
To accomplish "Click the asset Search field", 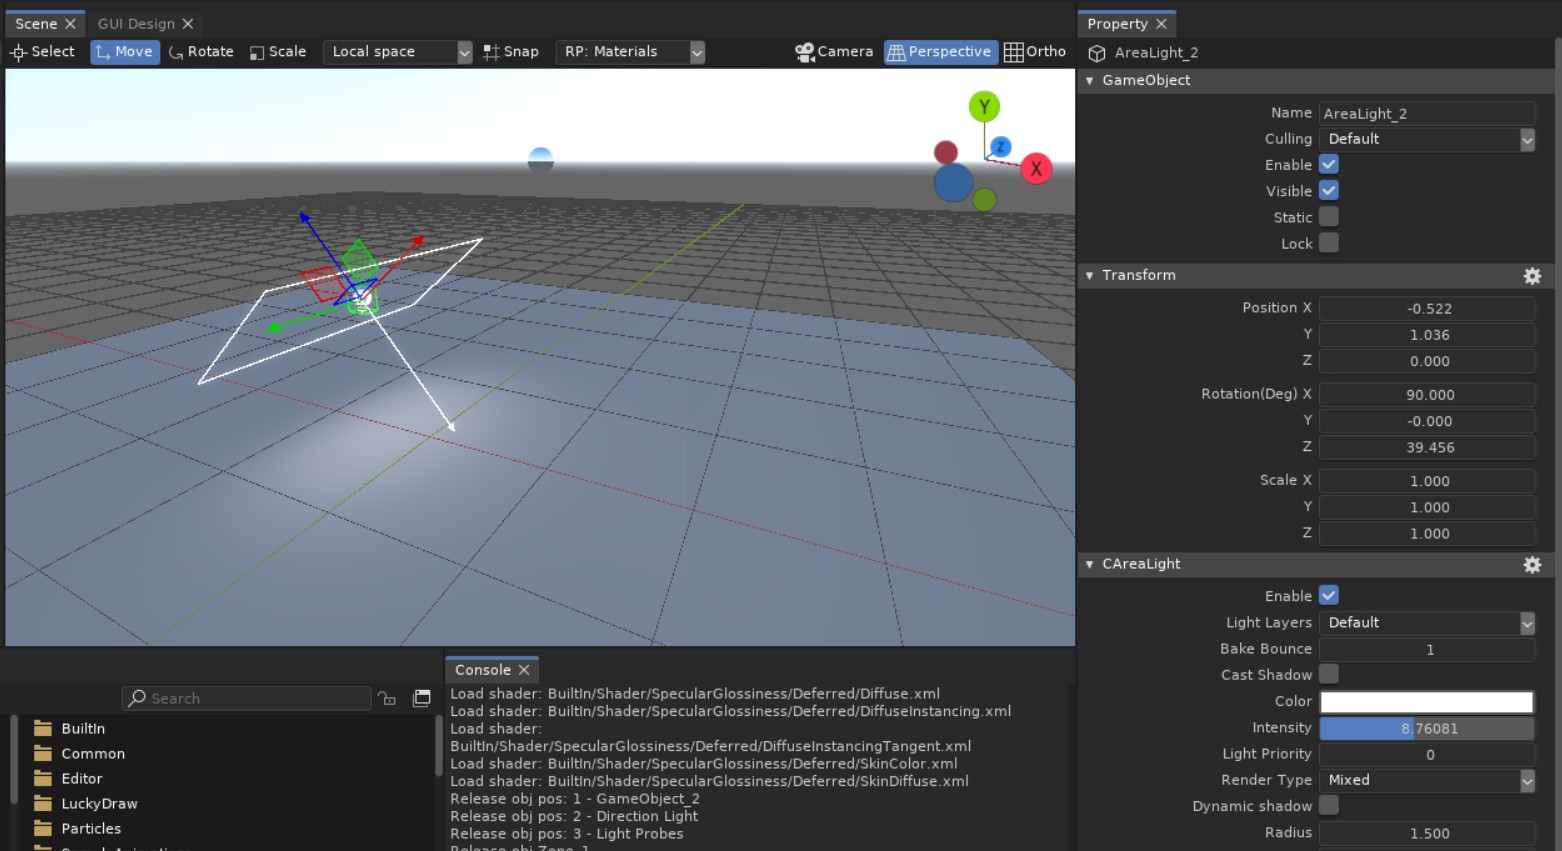I will [246, 698].
